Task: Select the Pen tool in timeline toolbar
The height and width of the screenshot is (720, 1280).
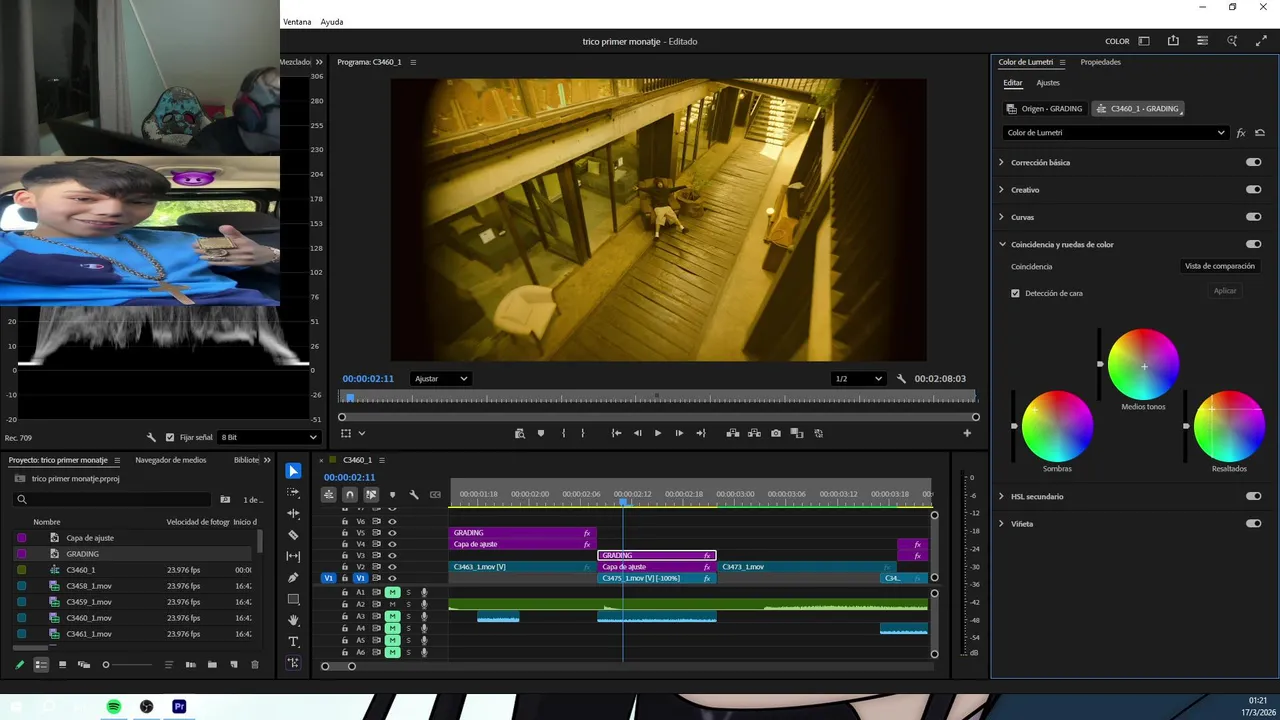Action: (x=293, y=577)
